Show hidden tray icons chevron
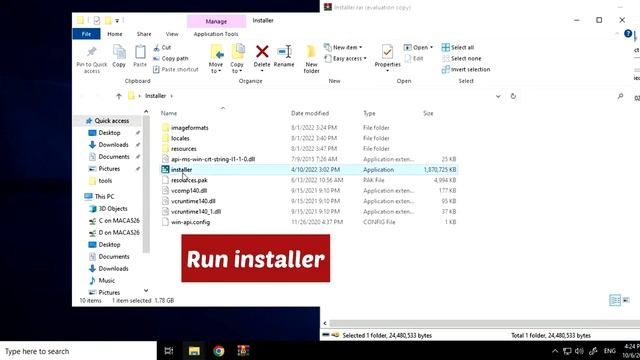The height and width of the screenshot is (360, 640). (x=555, y=351)
